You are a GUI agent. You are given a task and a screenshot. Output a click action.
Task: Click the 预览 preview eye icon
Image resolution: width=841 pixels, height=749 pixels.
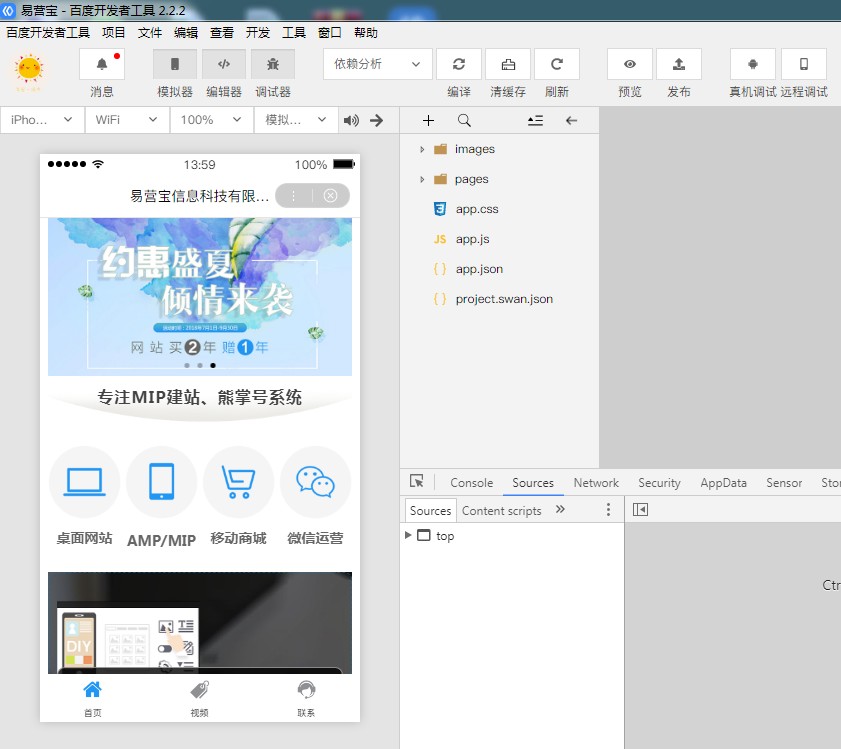[630, 64]
